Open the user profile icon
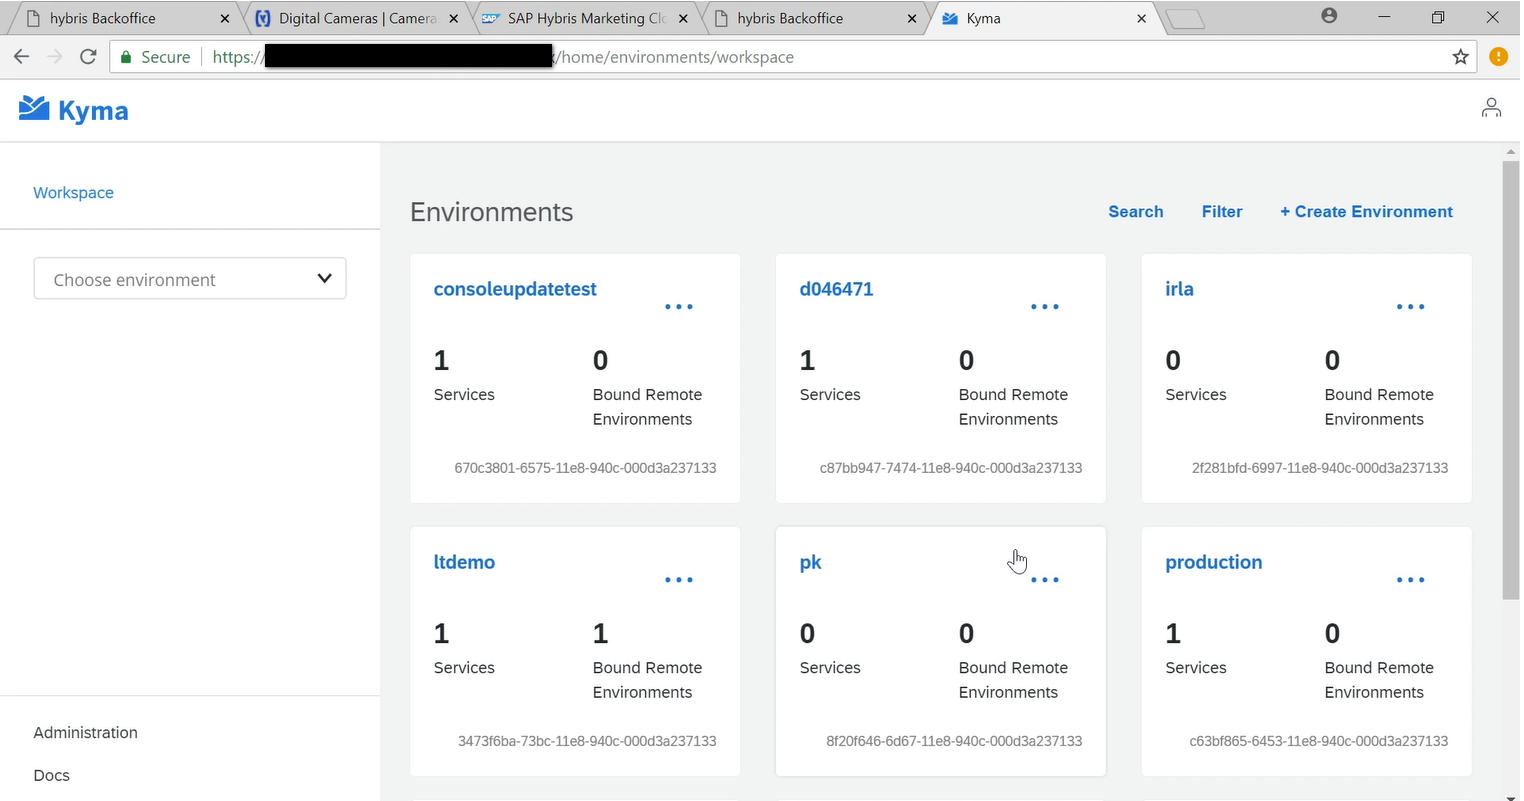This screenshot has width=1524, height=801. (1490, 108)
